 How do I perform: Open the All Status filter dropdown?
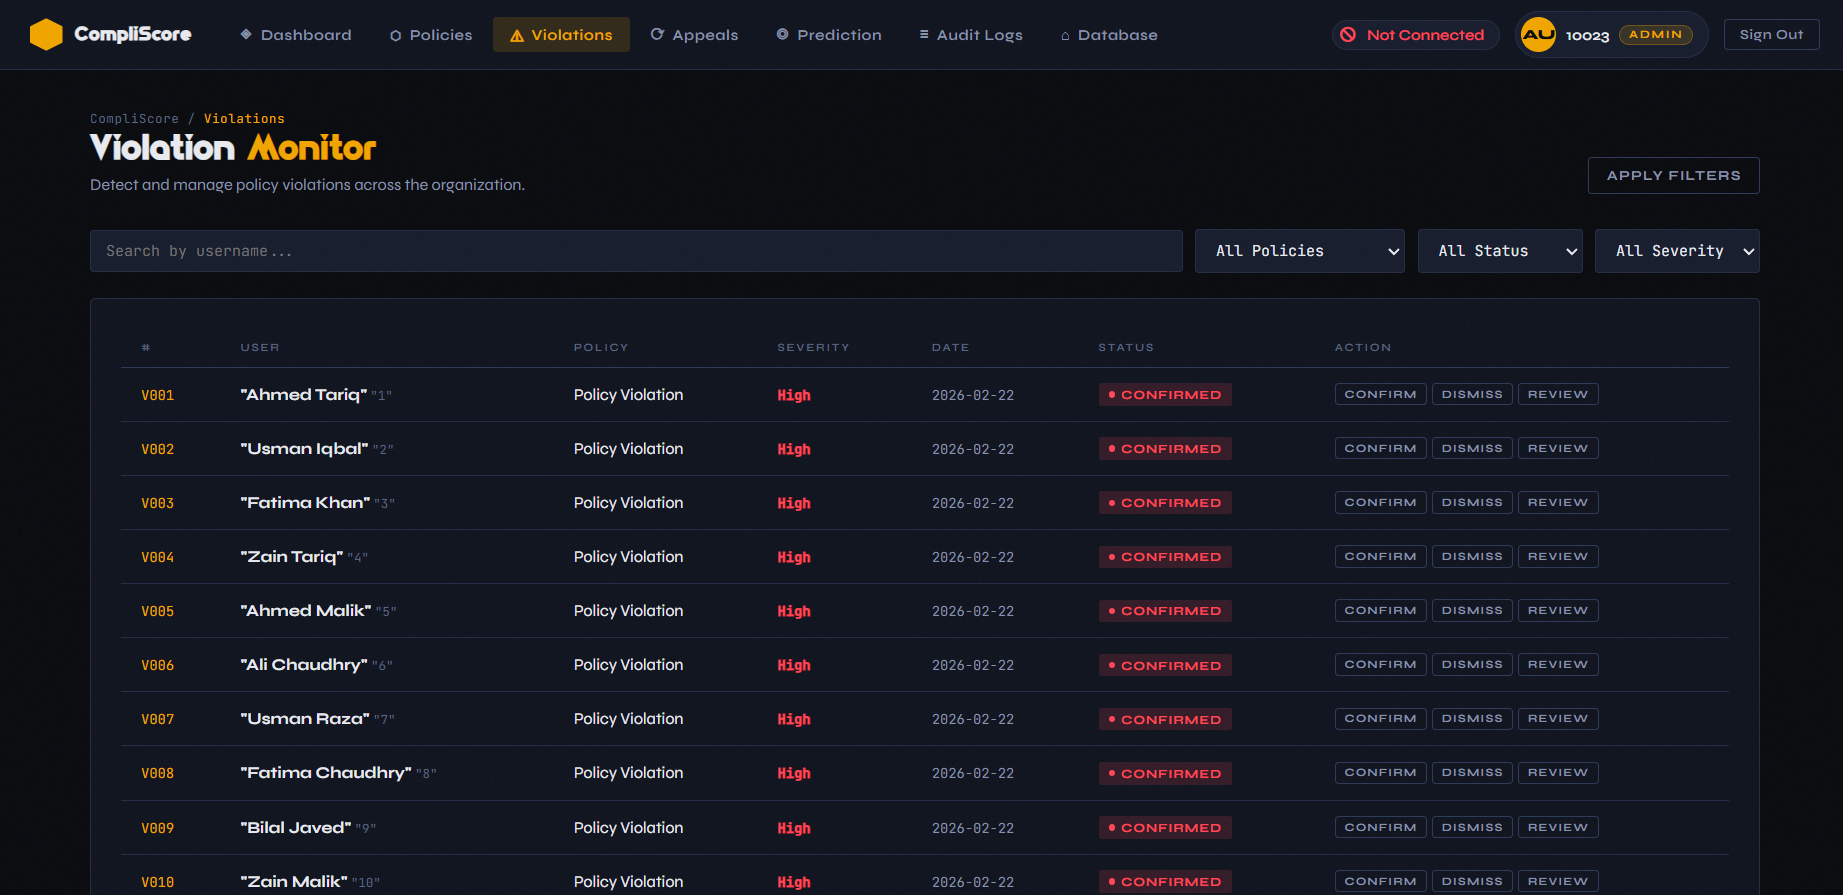(x=1499, y=251)
